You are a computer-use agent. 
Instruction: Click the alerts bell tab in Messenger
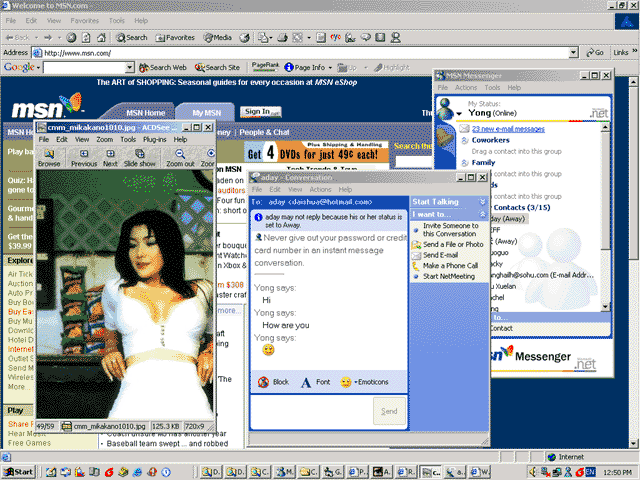(x=444, y=137)
